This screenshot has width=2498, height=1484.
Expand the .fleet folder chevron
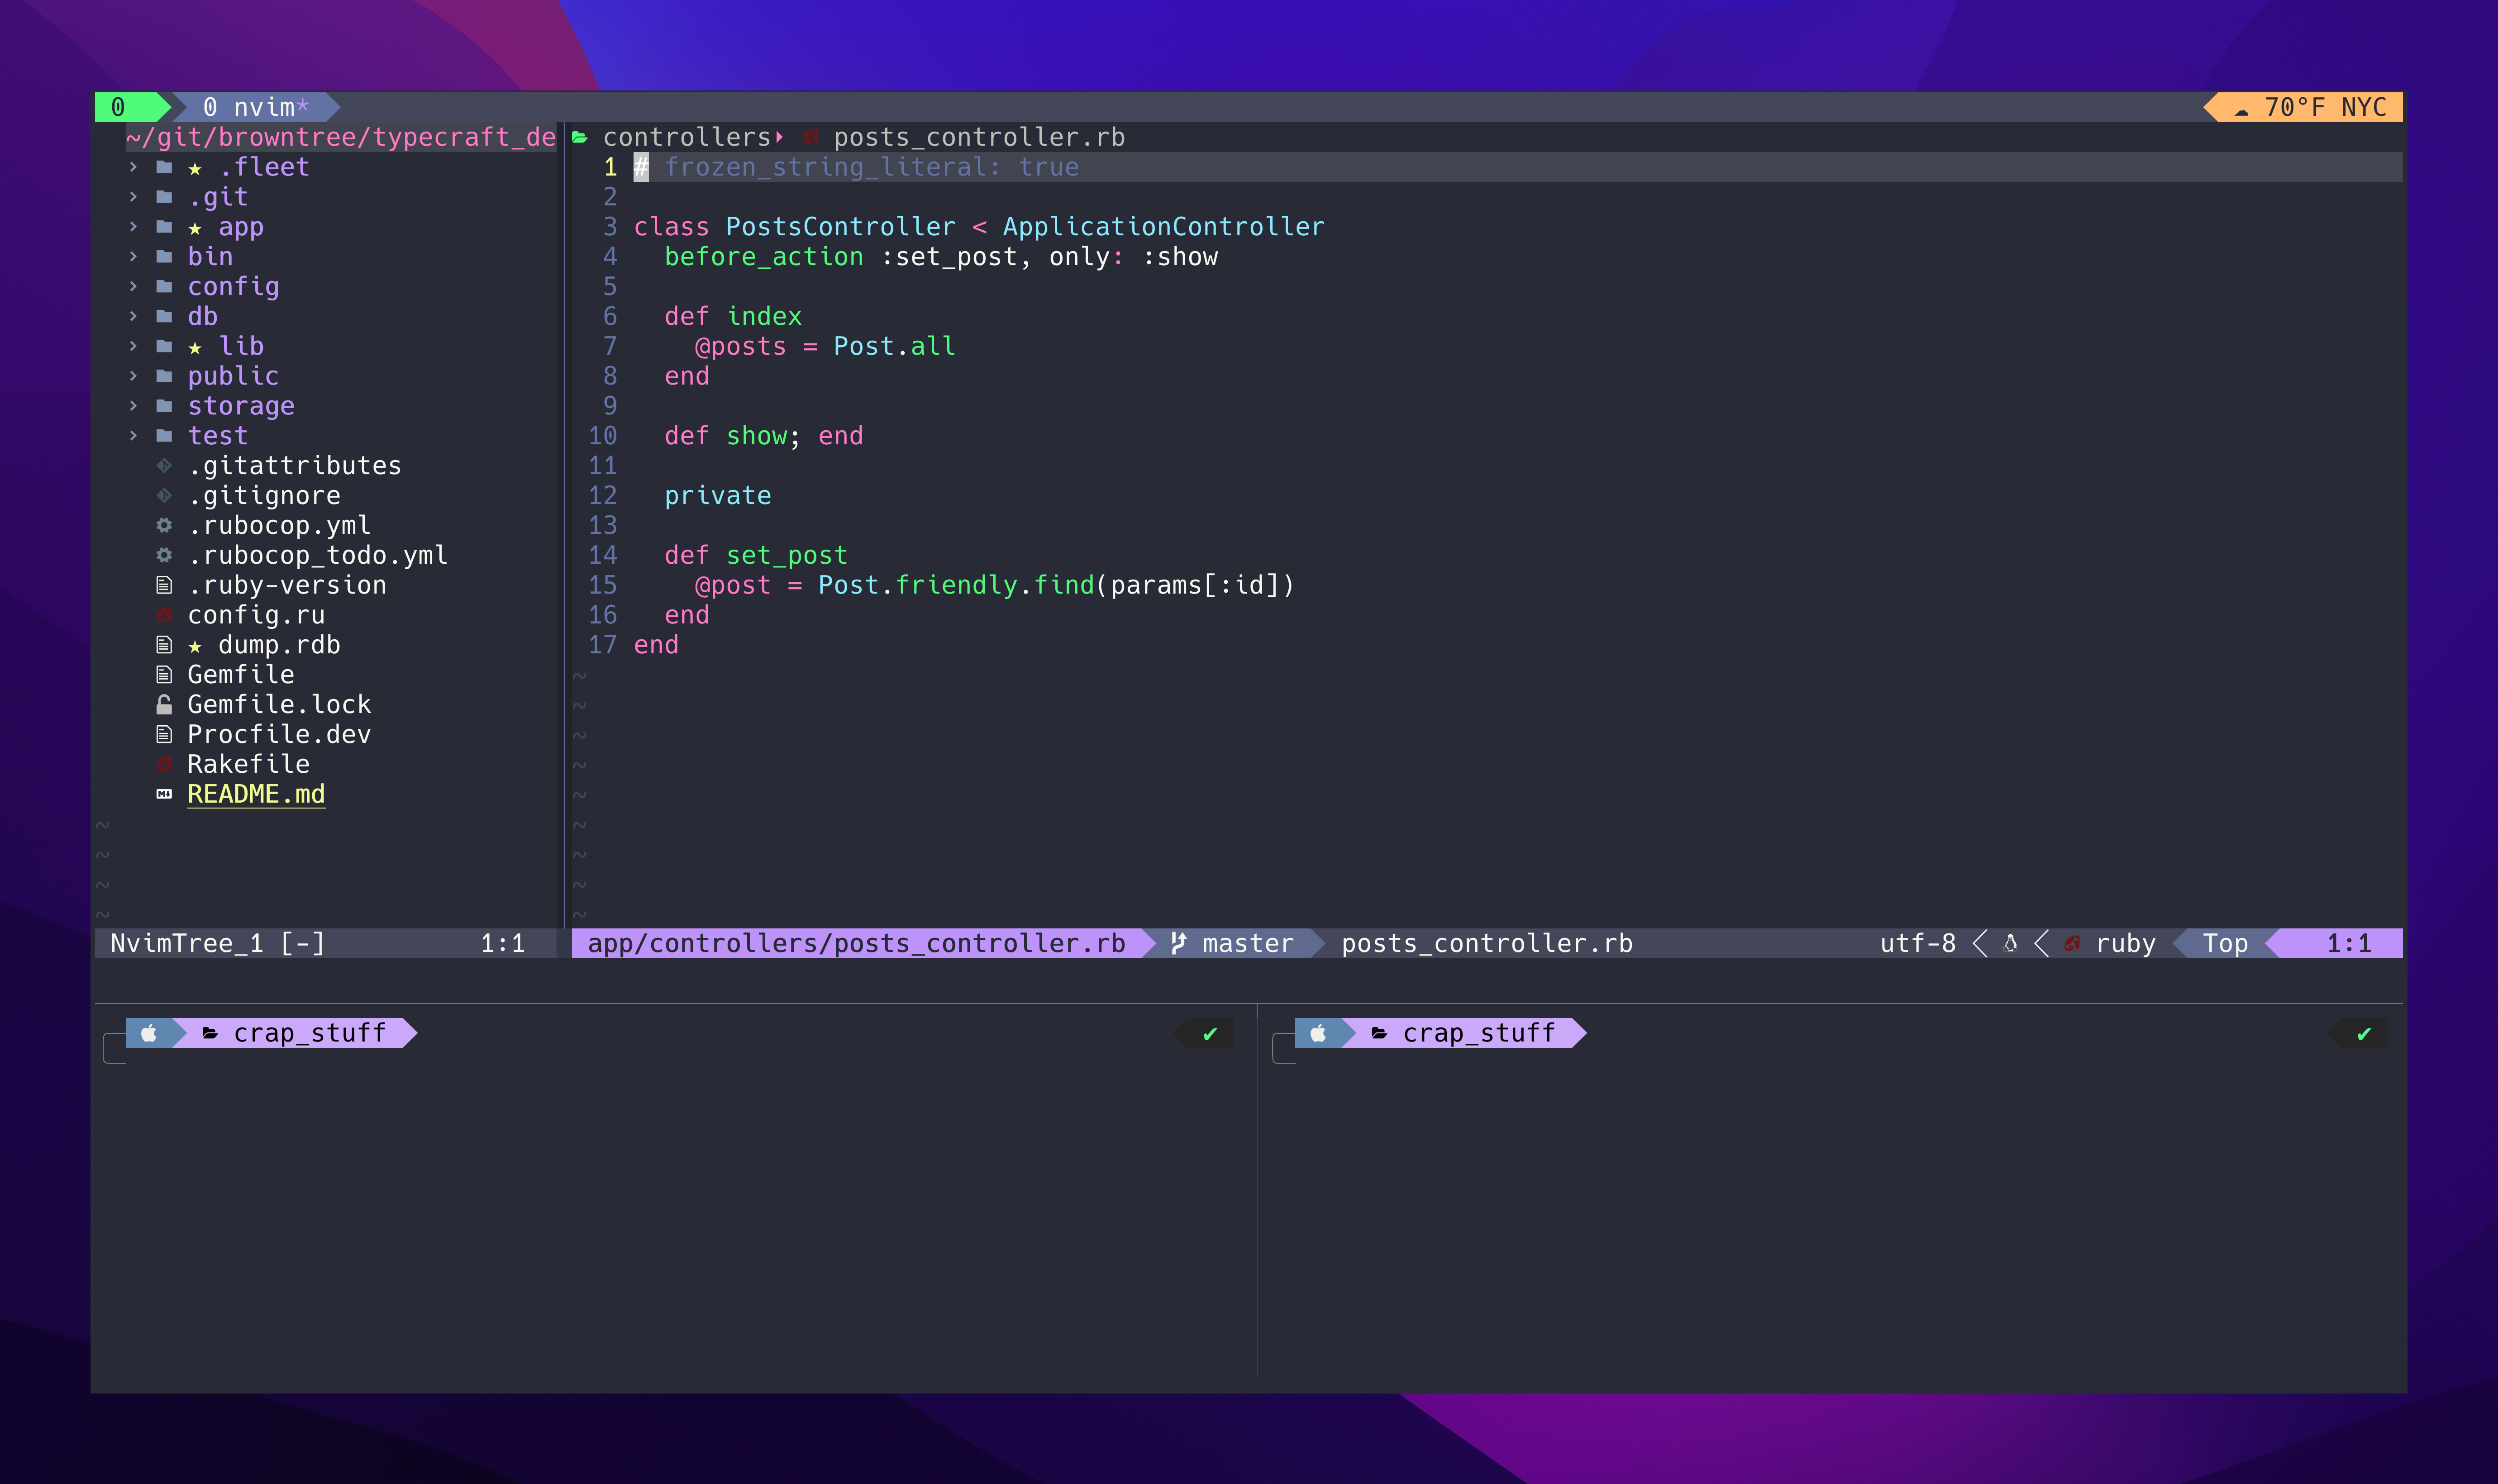(x=133, y=167)
